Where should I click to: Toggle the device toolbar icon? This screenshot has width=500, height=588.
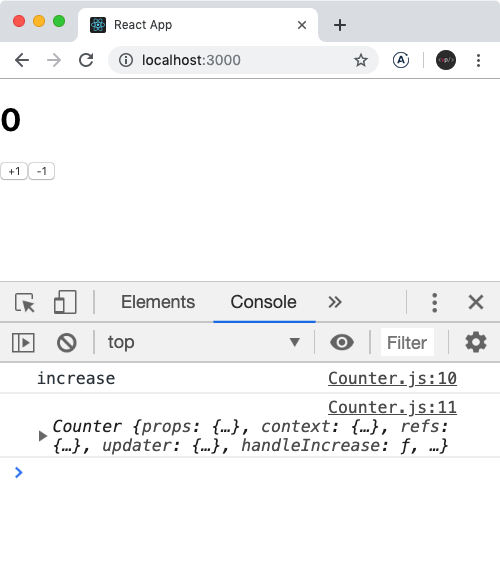tap(65, 302)
